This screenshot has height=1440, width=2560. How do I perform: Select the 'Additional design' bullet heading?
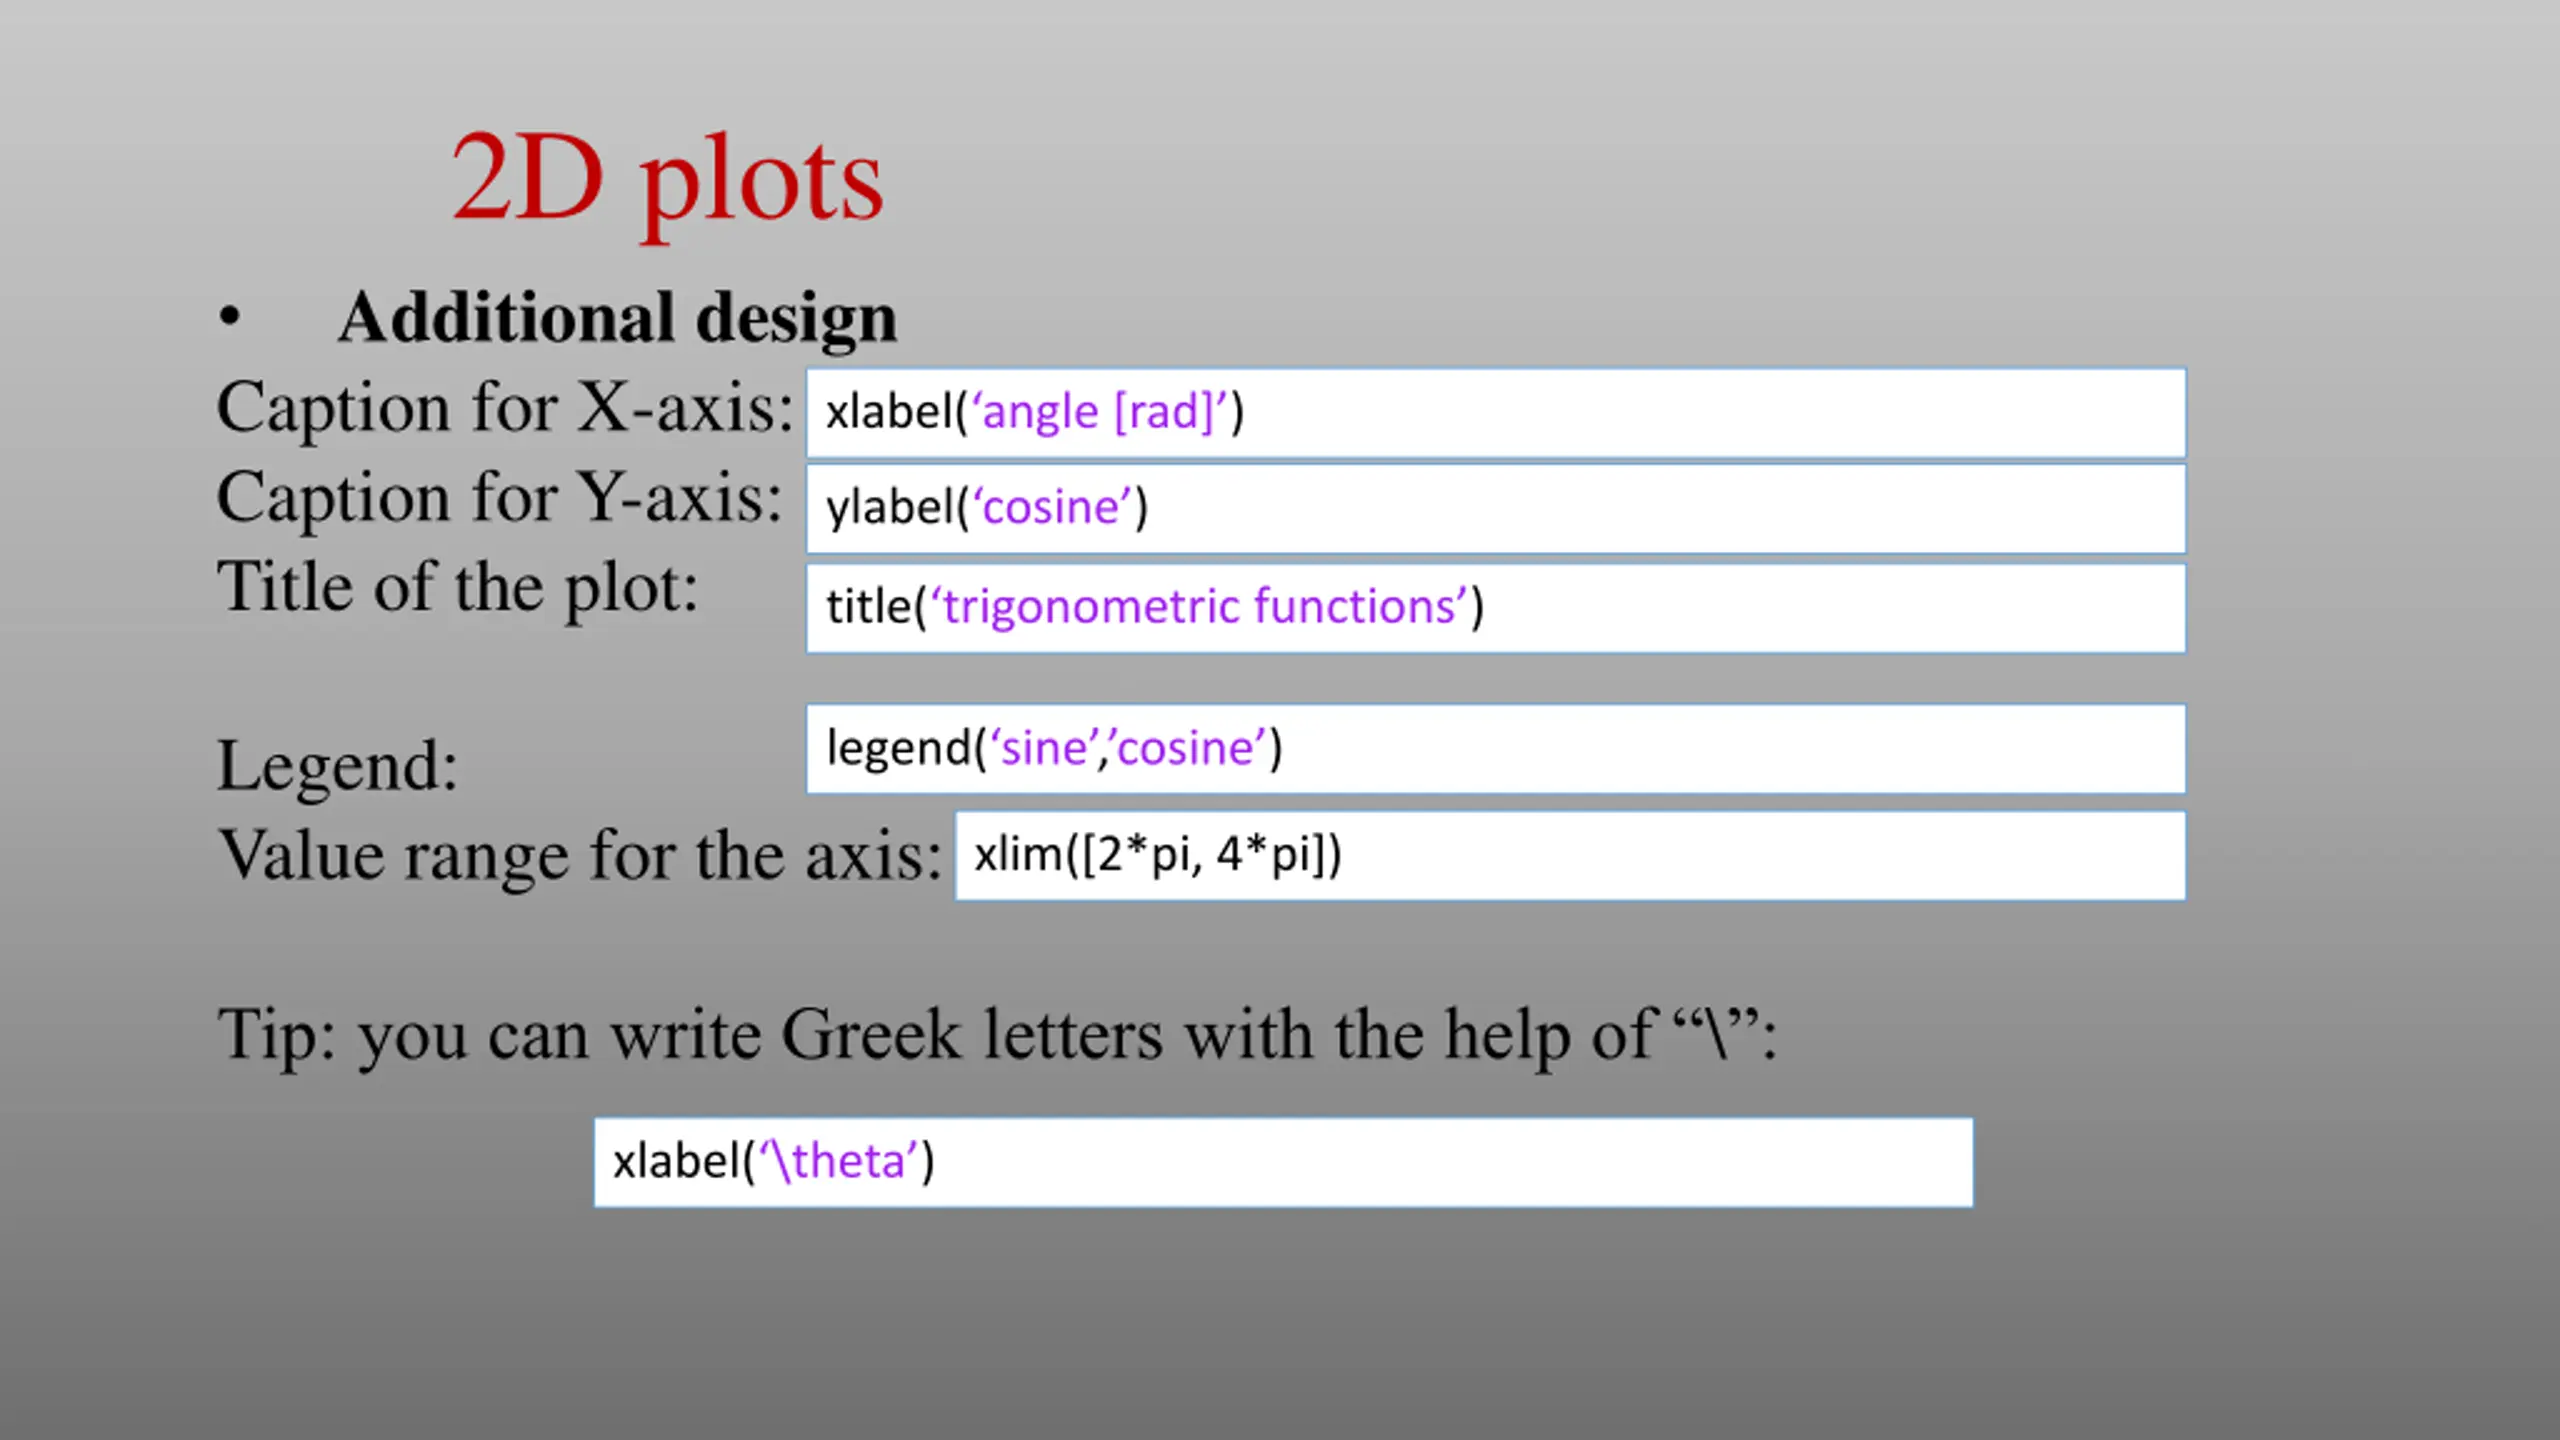click(x=617, y=318)
